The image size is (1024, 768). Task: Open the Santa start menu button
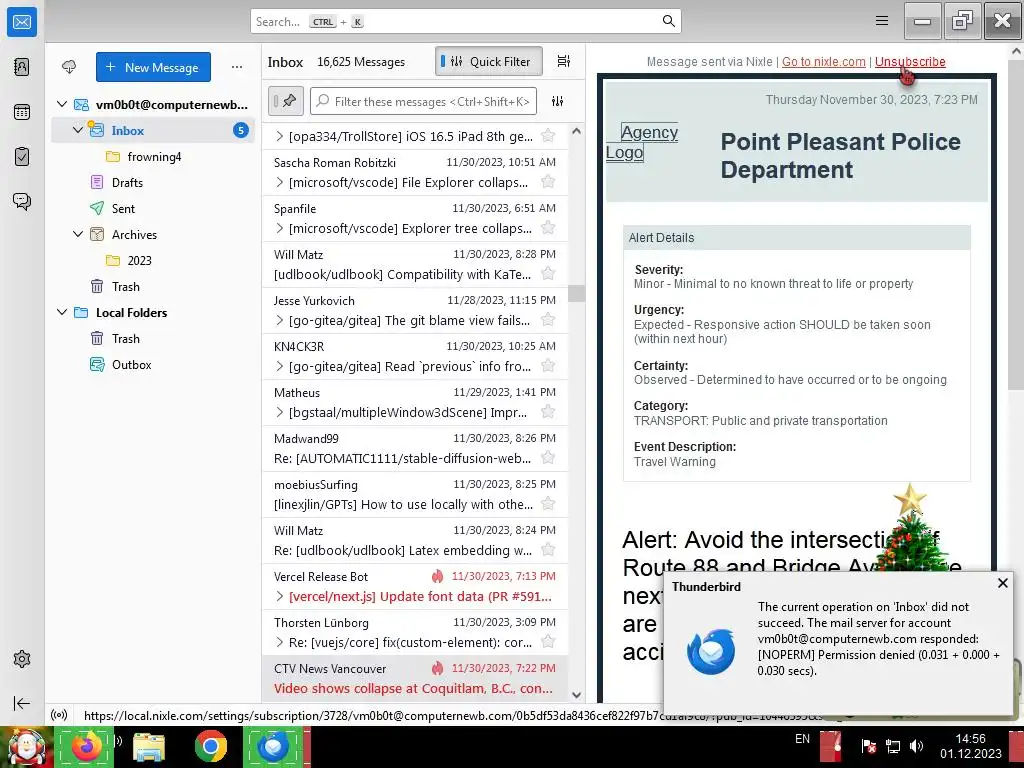point(25,748)
